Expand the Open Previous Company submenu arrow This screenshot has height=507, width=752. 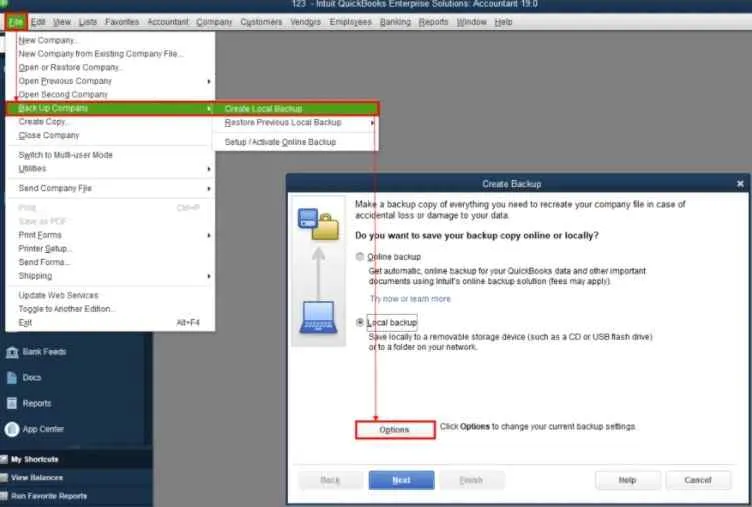(209, 82)
